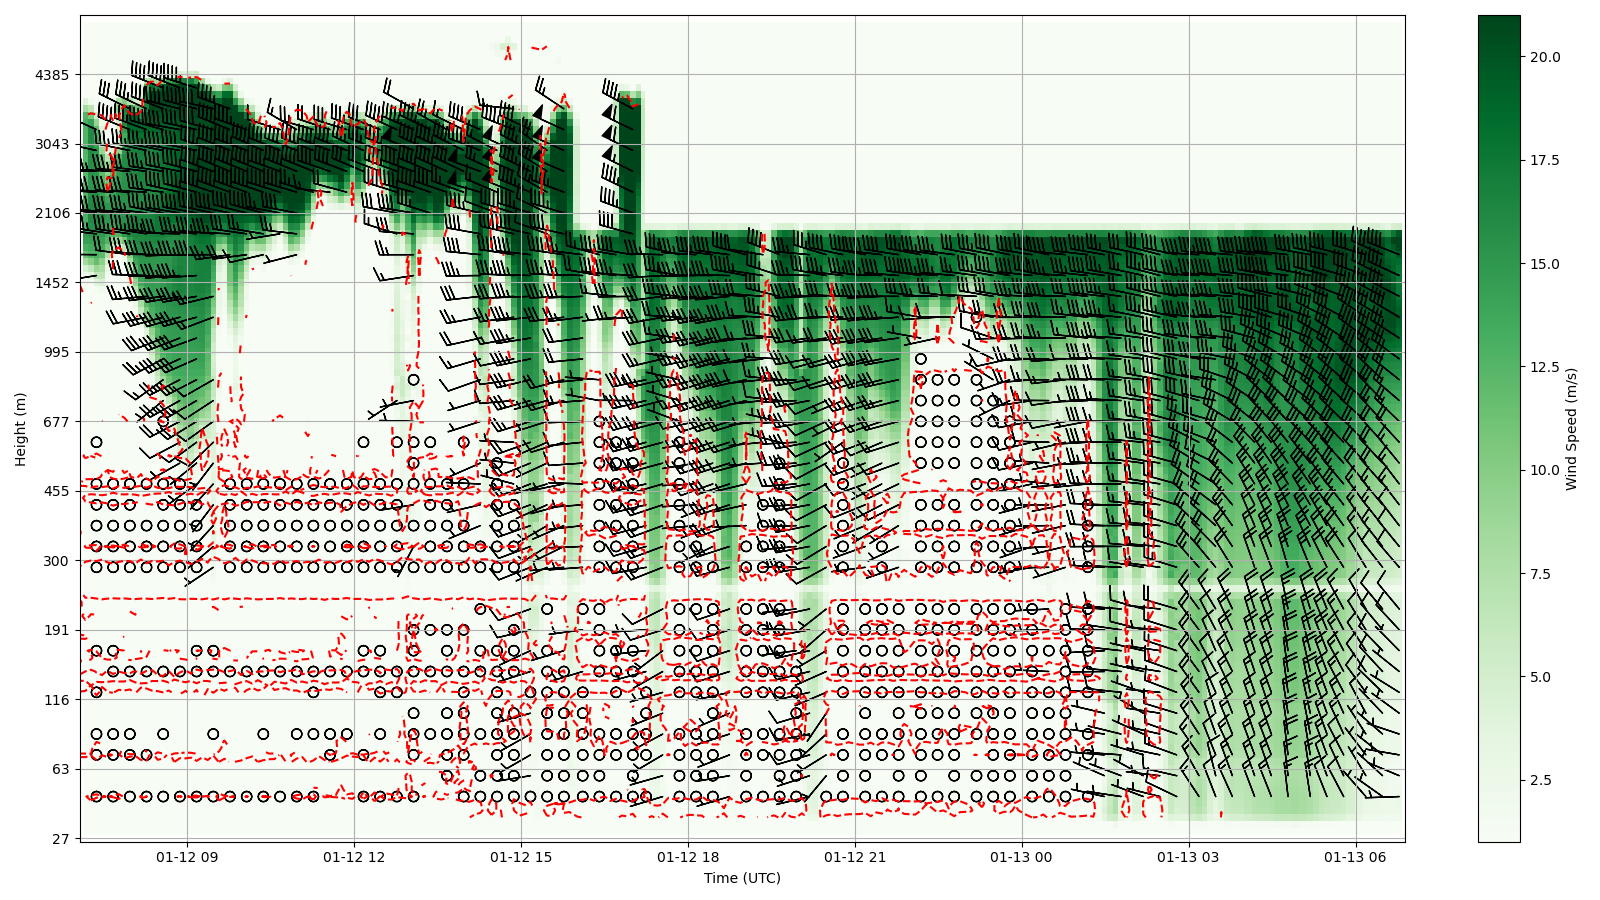Click the 'Time (UTC)' x-axis label
1600x900 pixels.
point(742,878)
